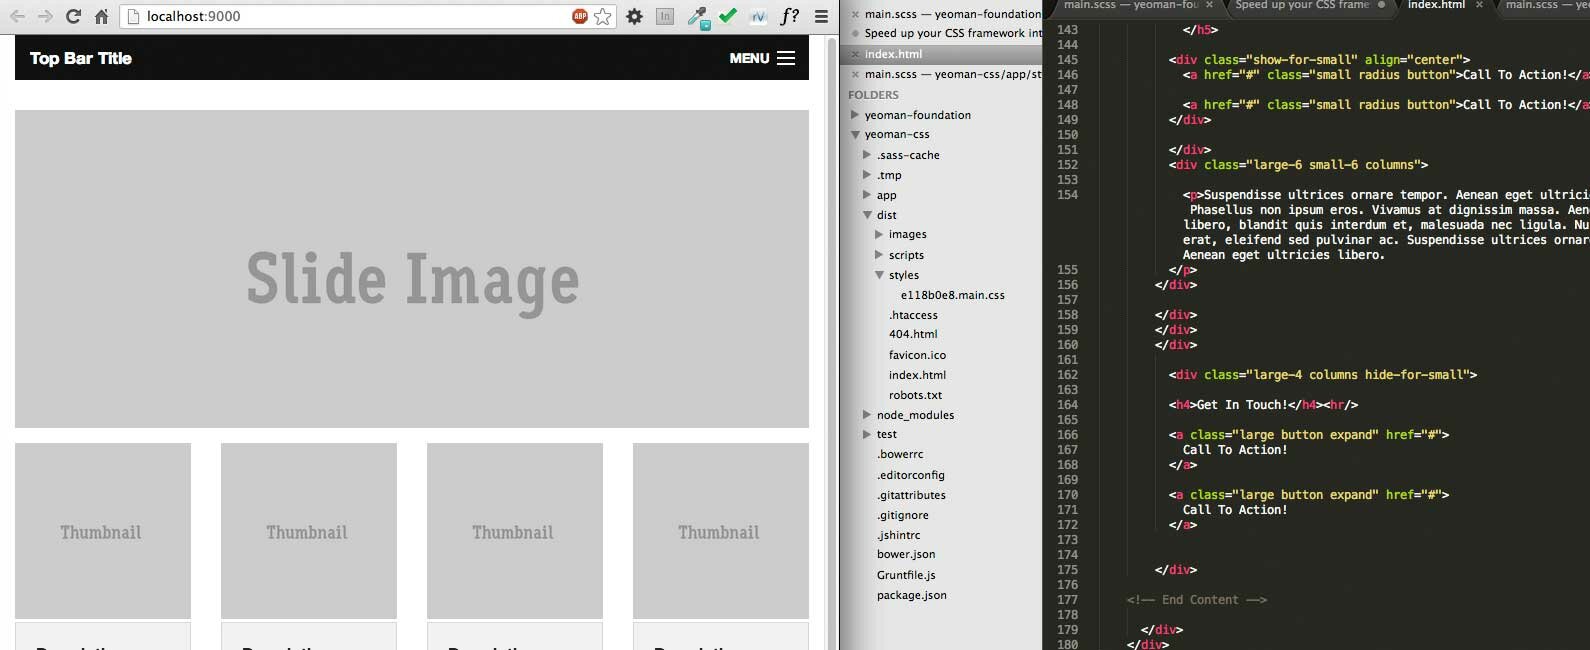Open 404.html from the sidebar
This screenshot has height=650, width=1590.
(913, 334)
